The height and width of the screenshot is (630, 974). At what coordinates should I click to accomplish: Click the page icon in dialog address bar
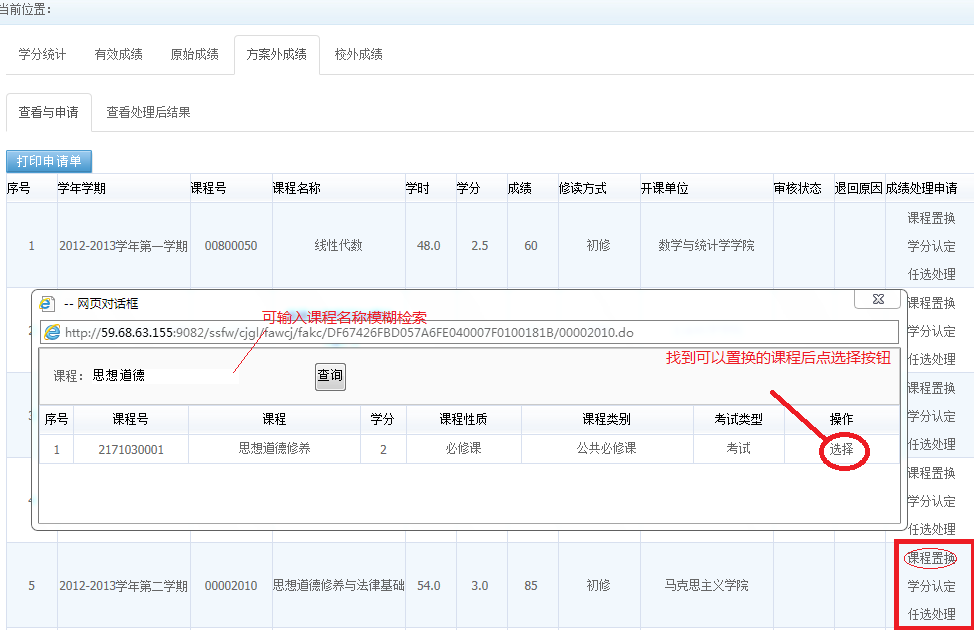(x=52, y=332)
